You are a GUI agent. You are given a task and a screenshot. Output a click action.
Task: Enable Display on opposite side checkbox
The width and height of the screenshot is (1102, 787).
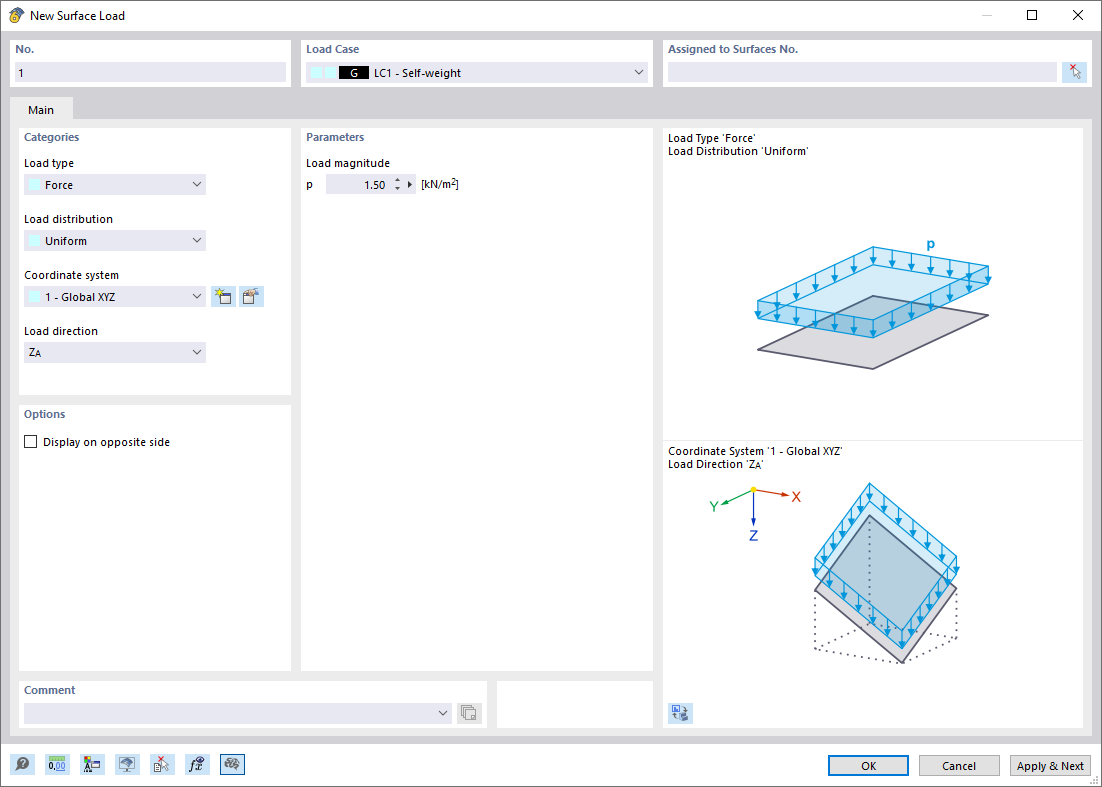tap(31, 442)
